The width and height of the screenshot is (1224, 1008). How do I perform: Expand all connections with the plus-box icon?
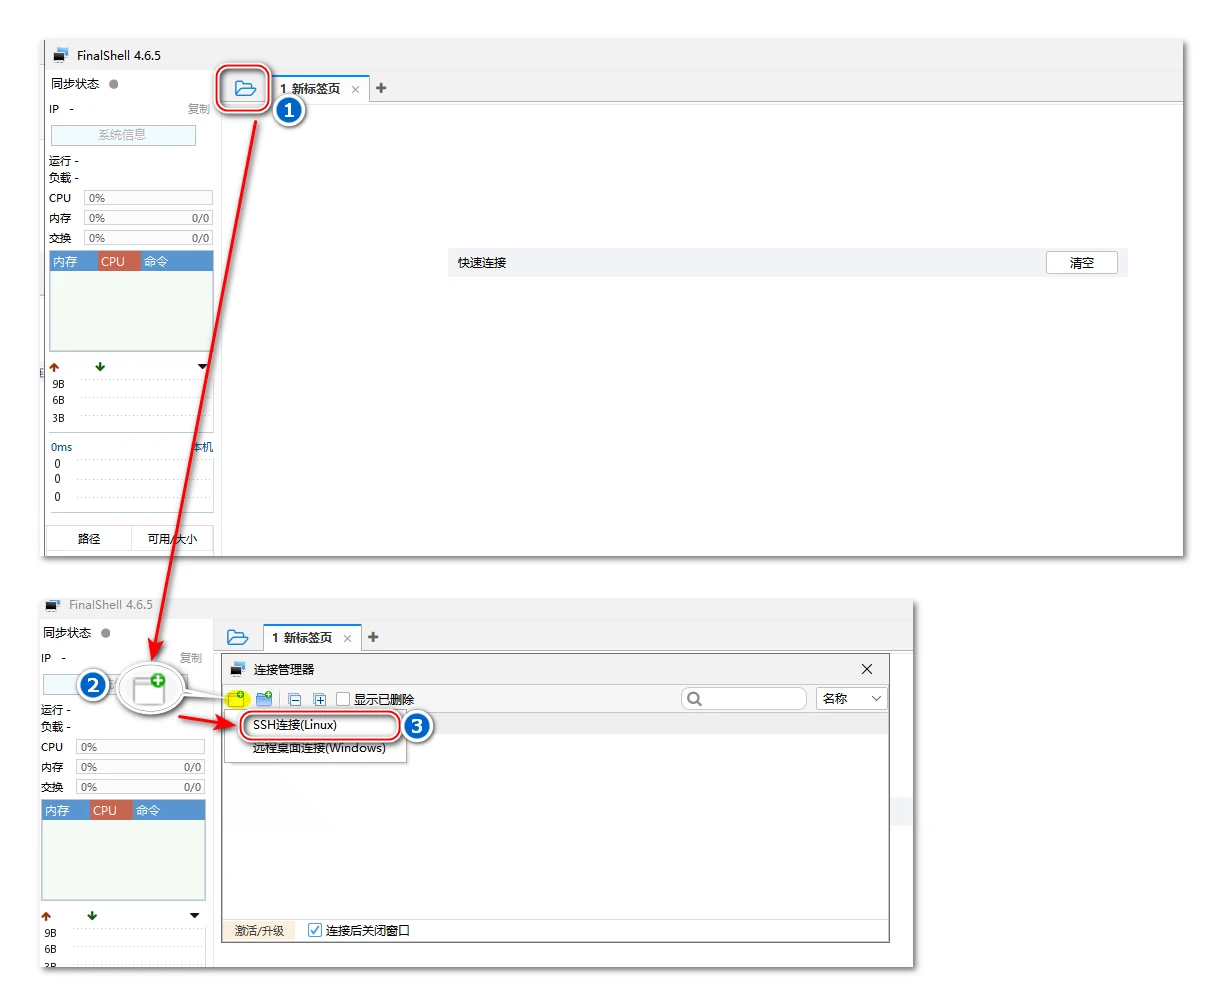click(320, 700)
